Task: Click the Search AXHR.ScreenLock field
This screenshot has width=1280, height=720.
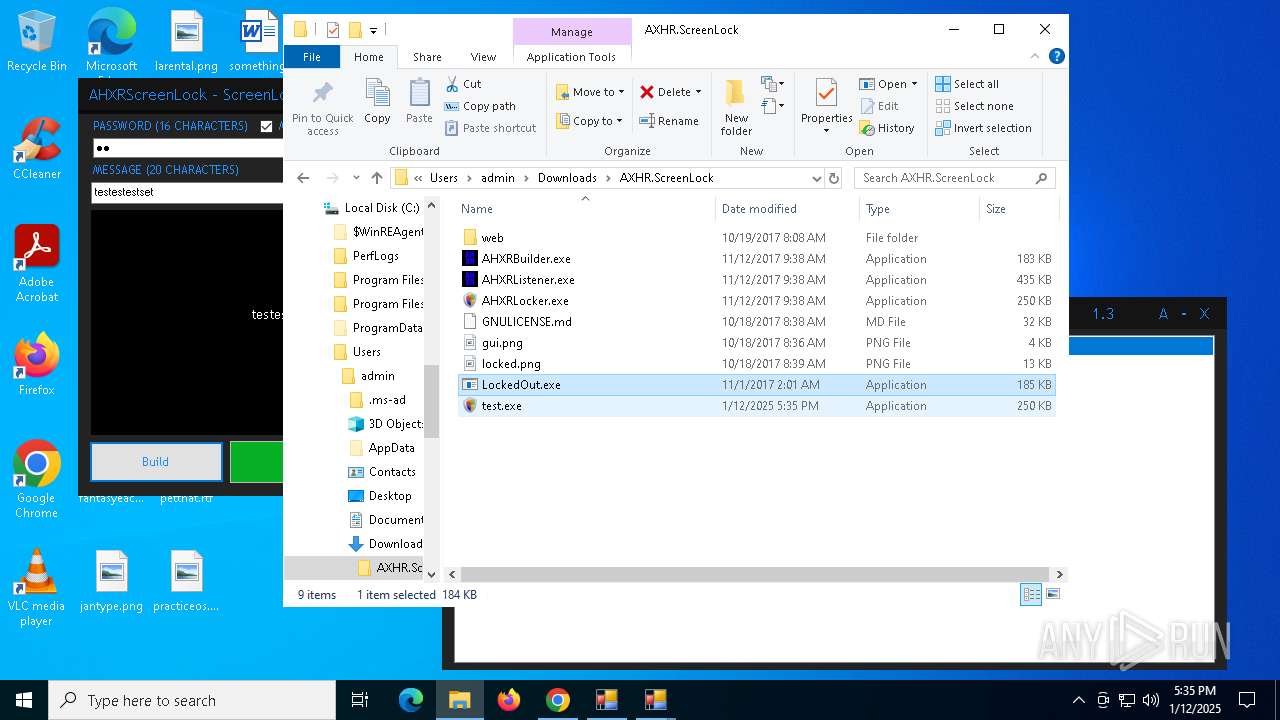Action: [955, 178]
